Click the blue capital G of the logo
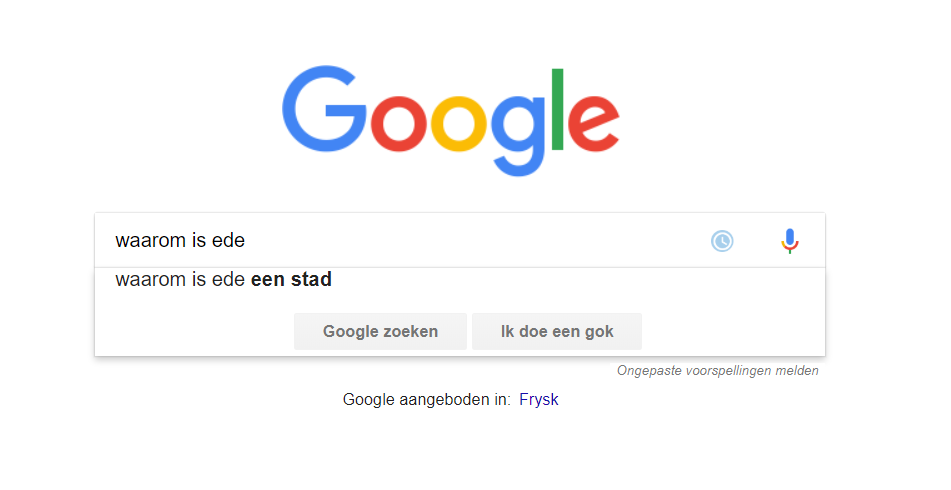This screenshot has height=490, width=951. pos(324,109)
